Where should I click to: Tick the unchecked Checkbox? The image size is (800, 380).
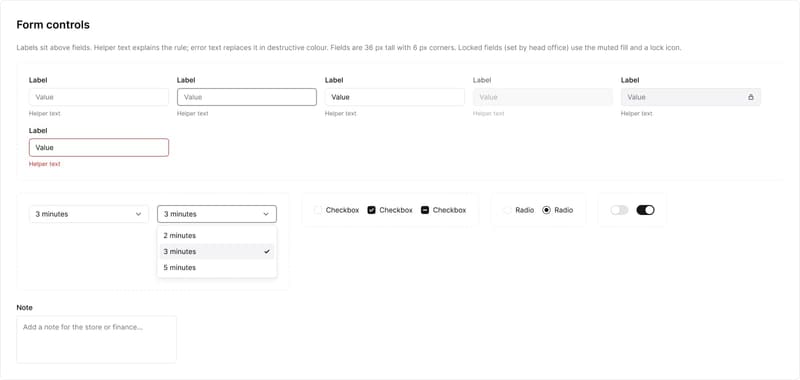coord(318,210)
